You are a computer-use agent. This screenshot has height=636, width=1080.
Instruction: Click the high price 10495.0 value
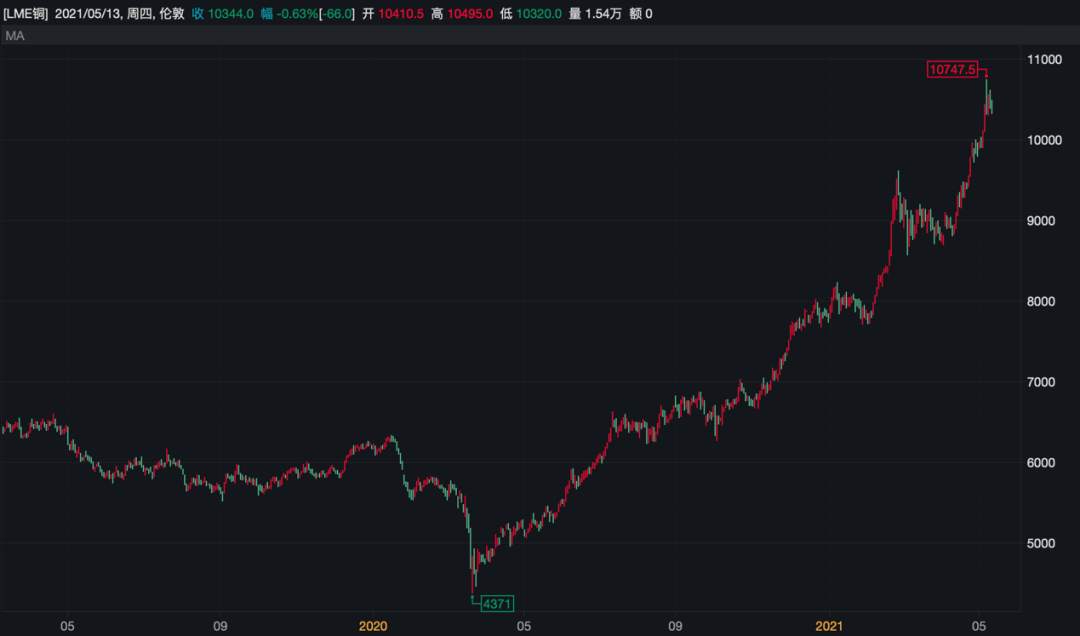tap(470, 14)
